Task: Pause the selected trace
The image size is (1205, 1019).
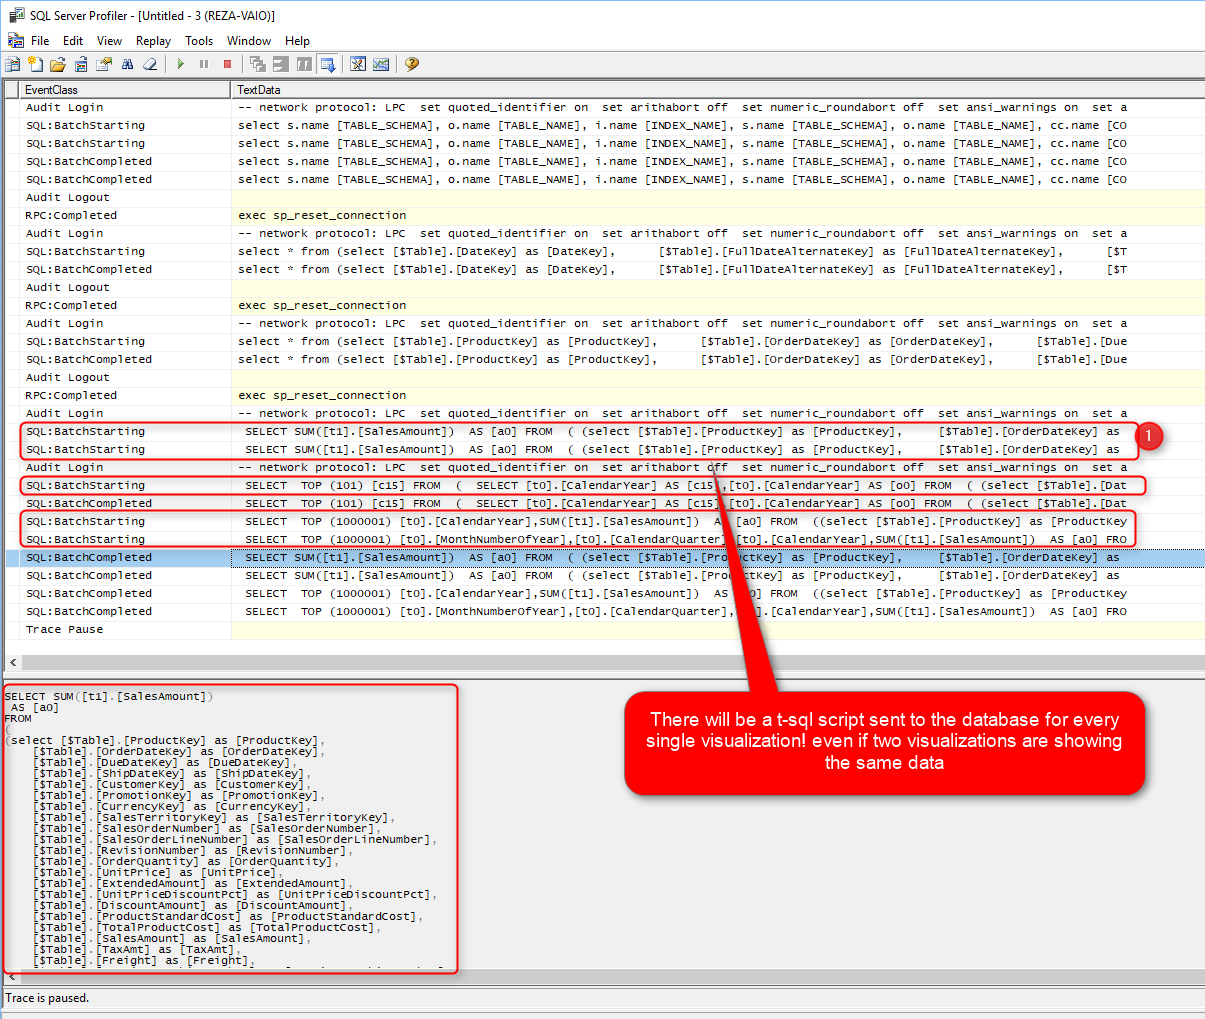Action: [204, 64]
